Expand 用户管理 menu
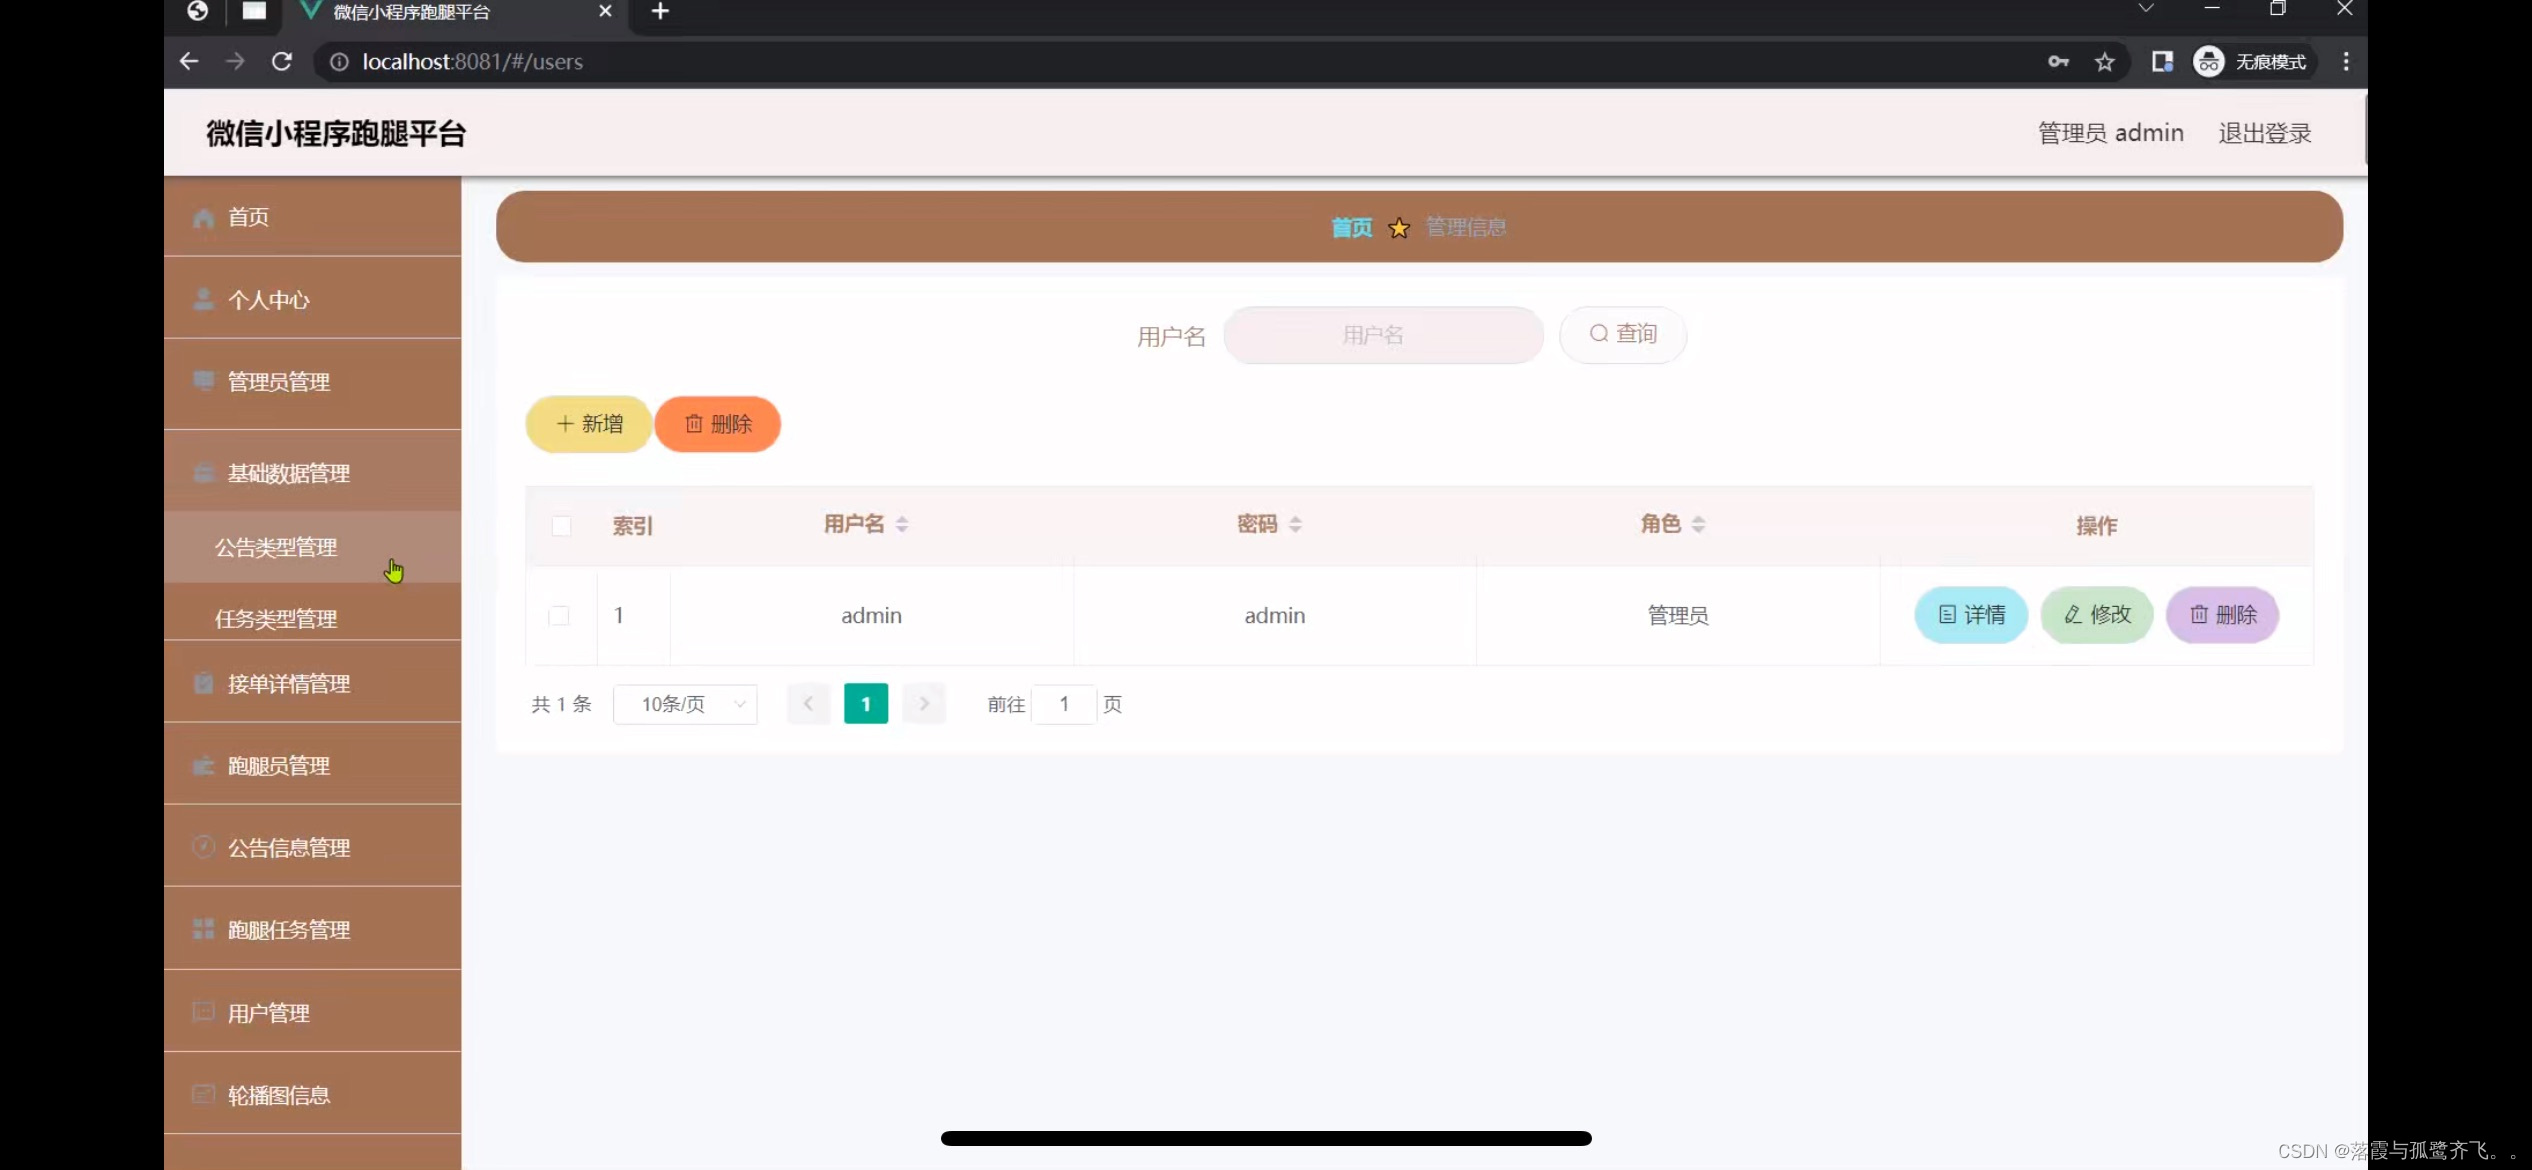Image resolution: width=2532 pixels, height=1170 pixels. [312, 1013]
